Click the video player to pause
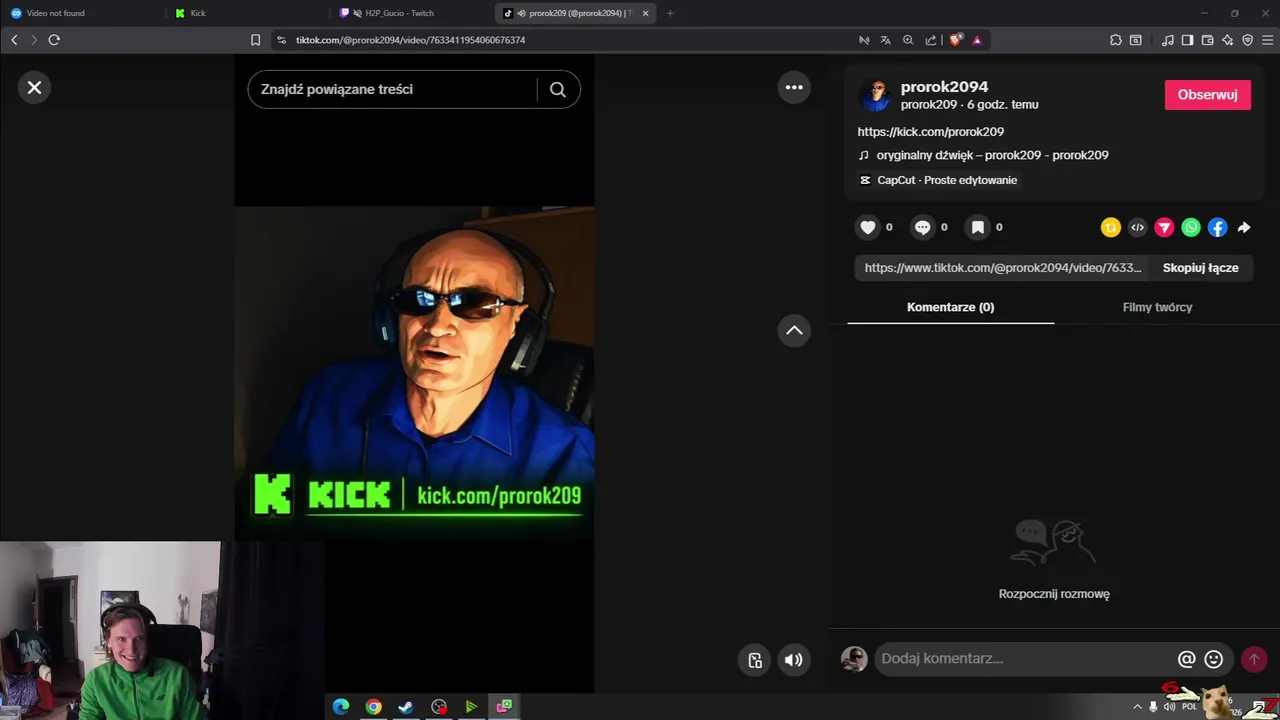 coord(414,374)
